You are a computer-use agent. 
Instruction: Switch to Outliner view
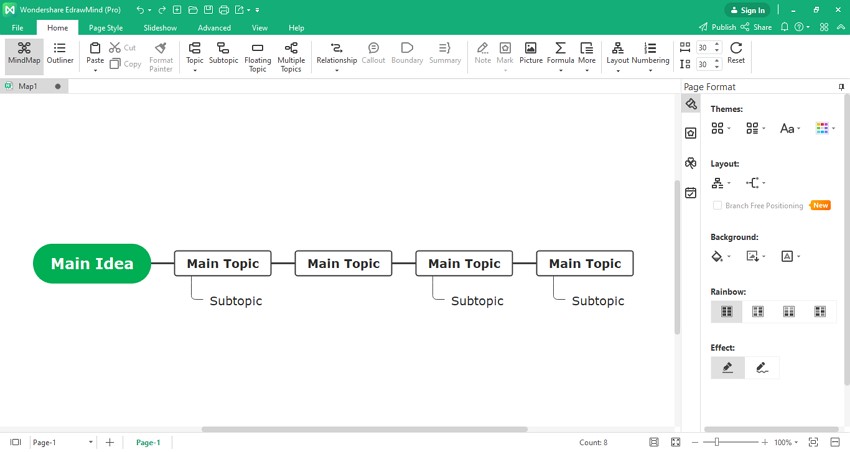(x=60, y=54)
